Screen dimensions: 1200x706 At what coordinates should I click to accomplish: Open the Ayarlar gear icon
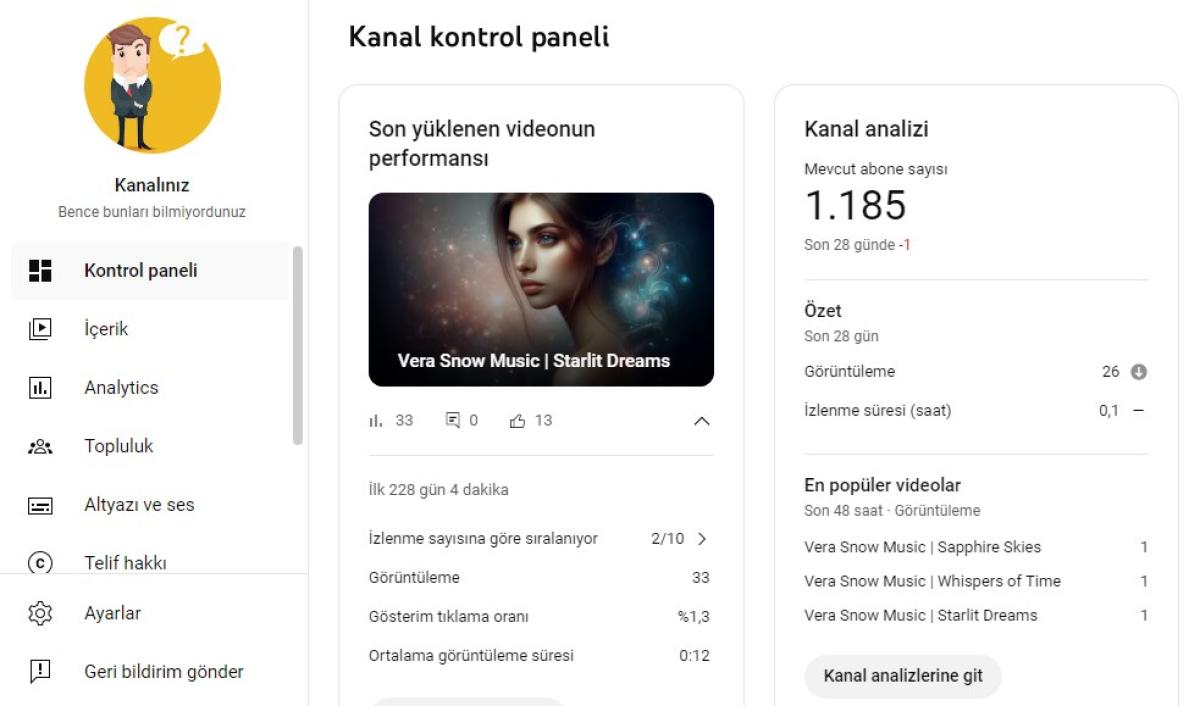coord(40,613)
